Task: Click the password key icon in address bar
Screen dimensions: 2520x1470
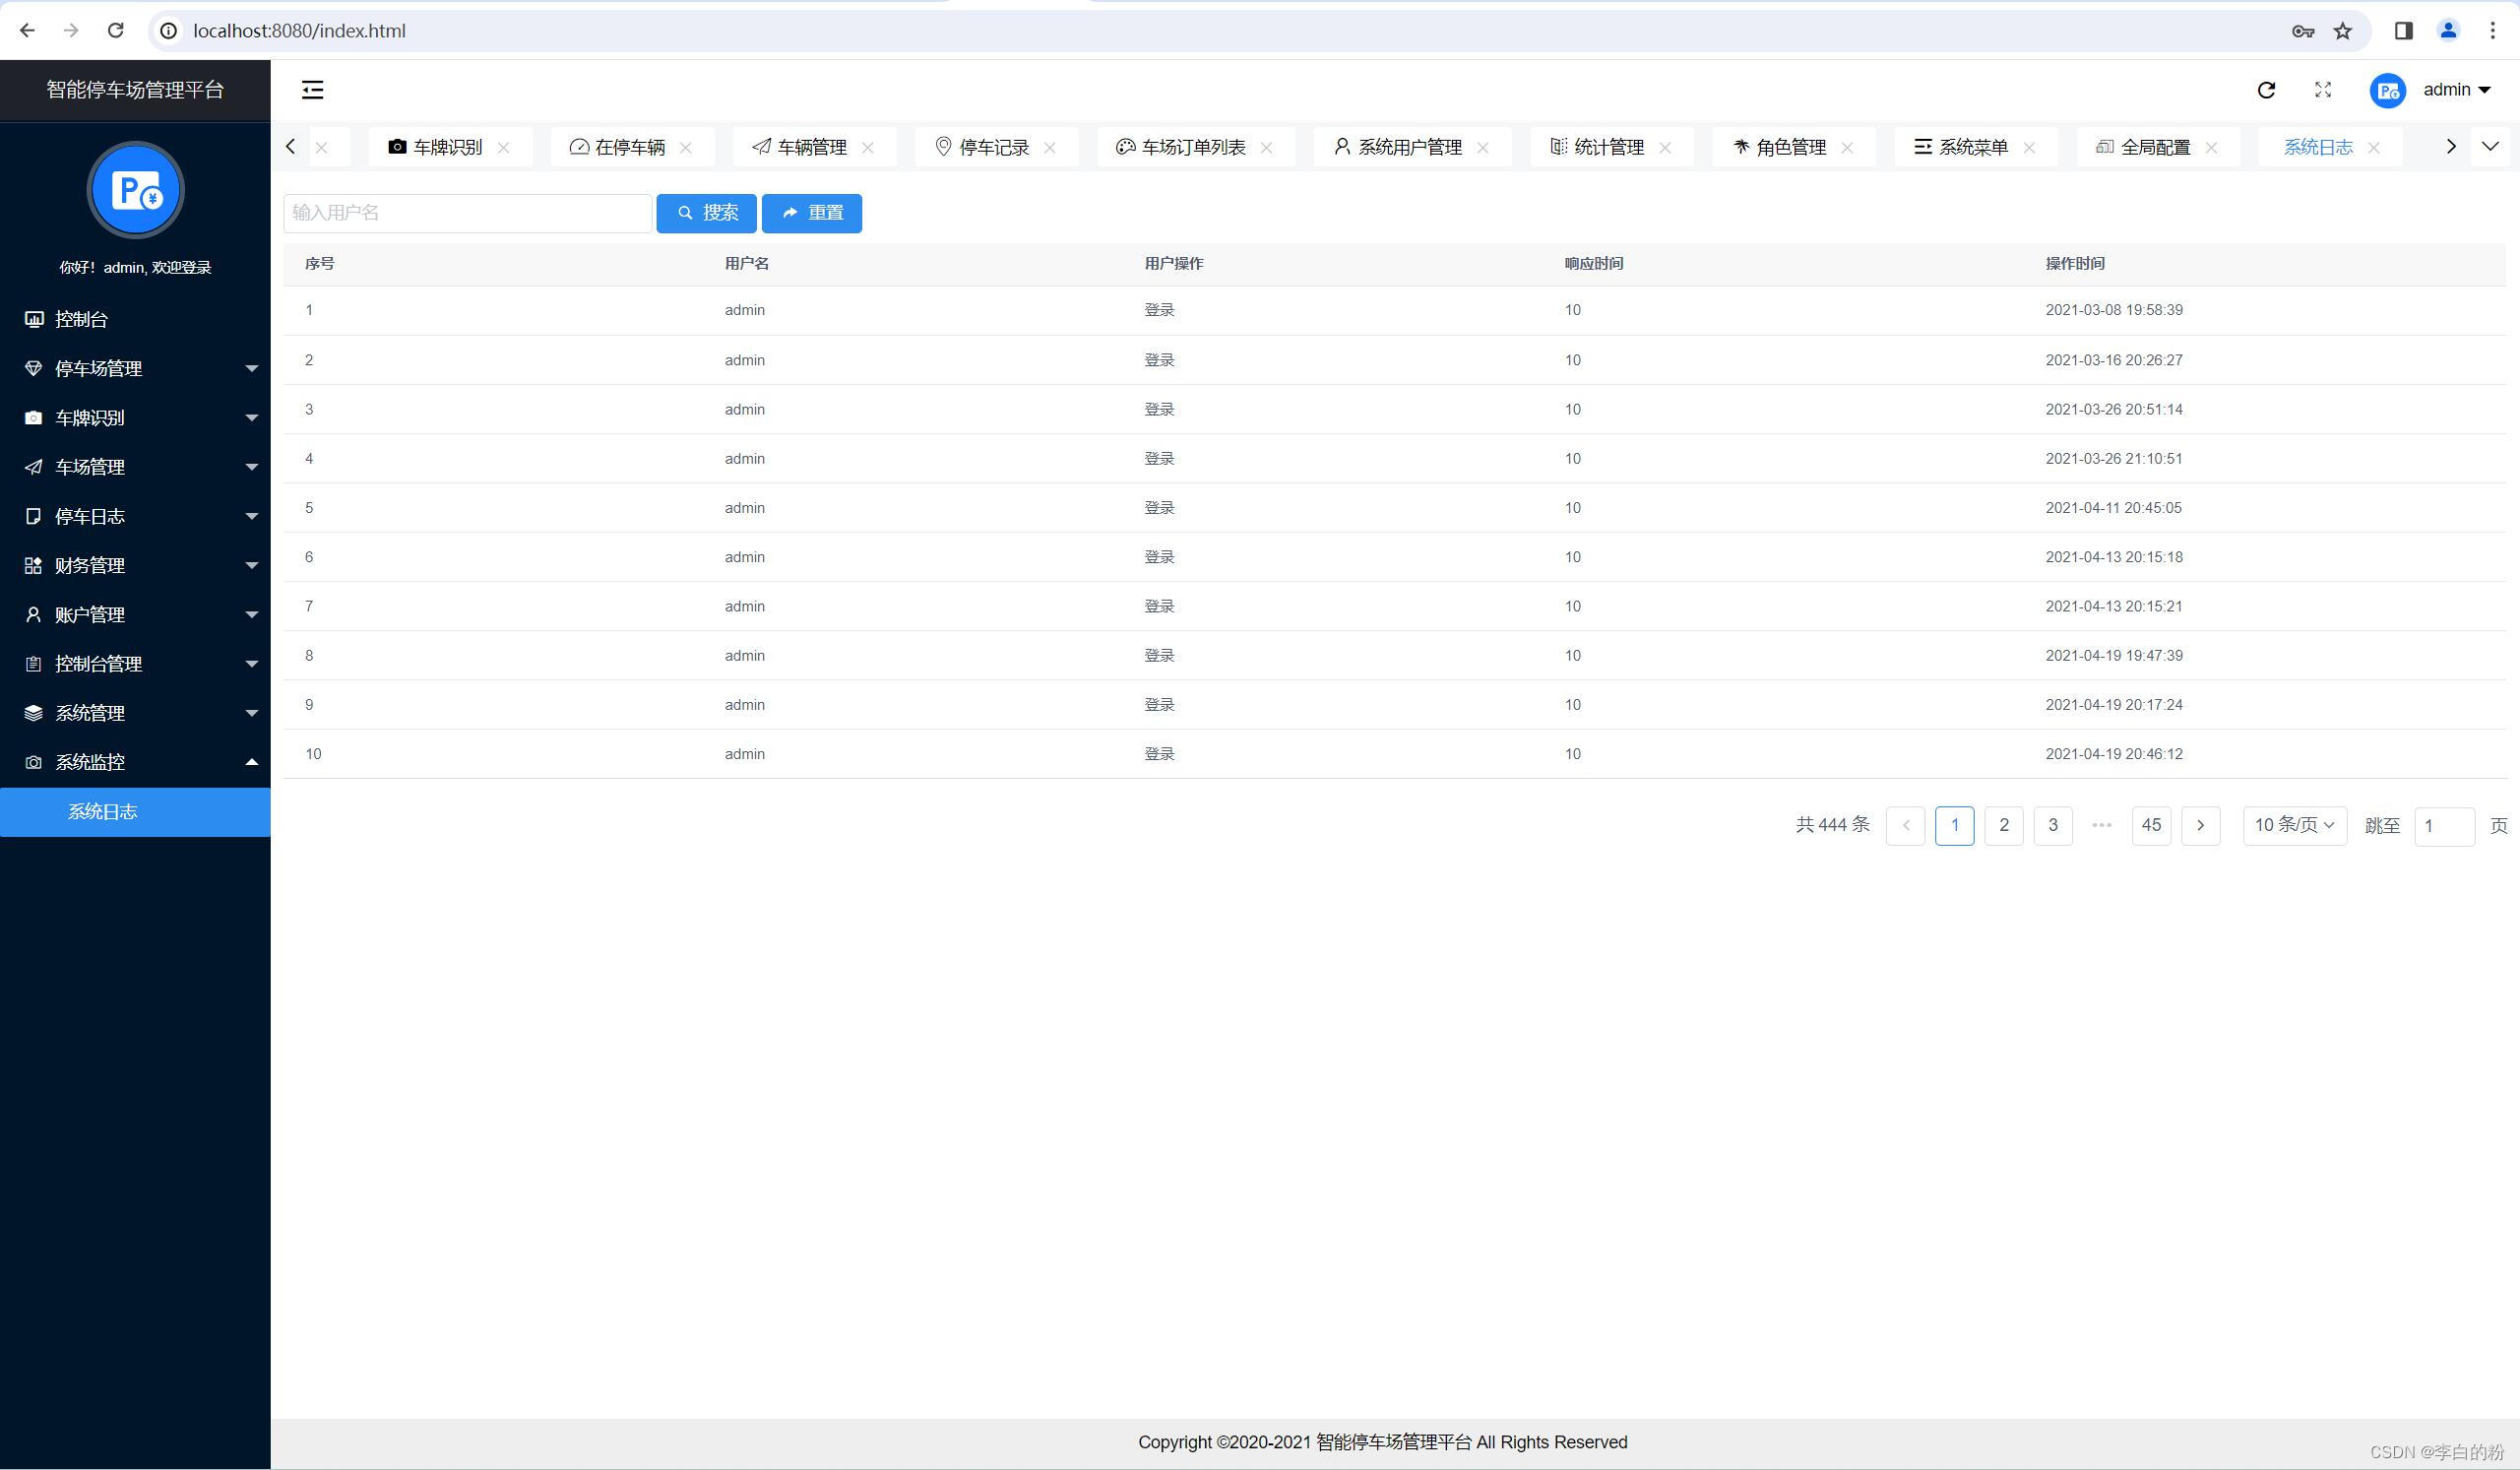Action: coord(2303,31)
